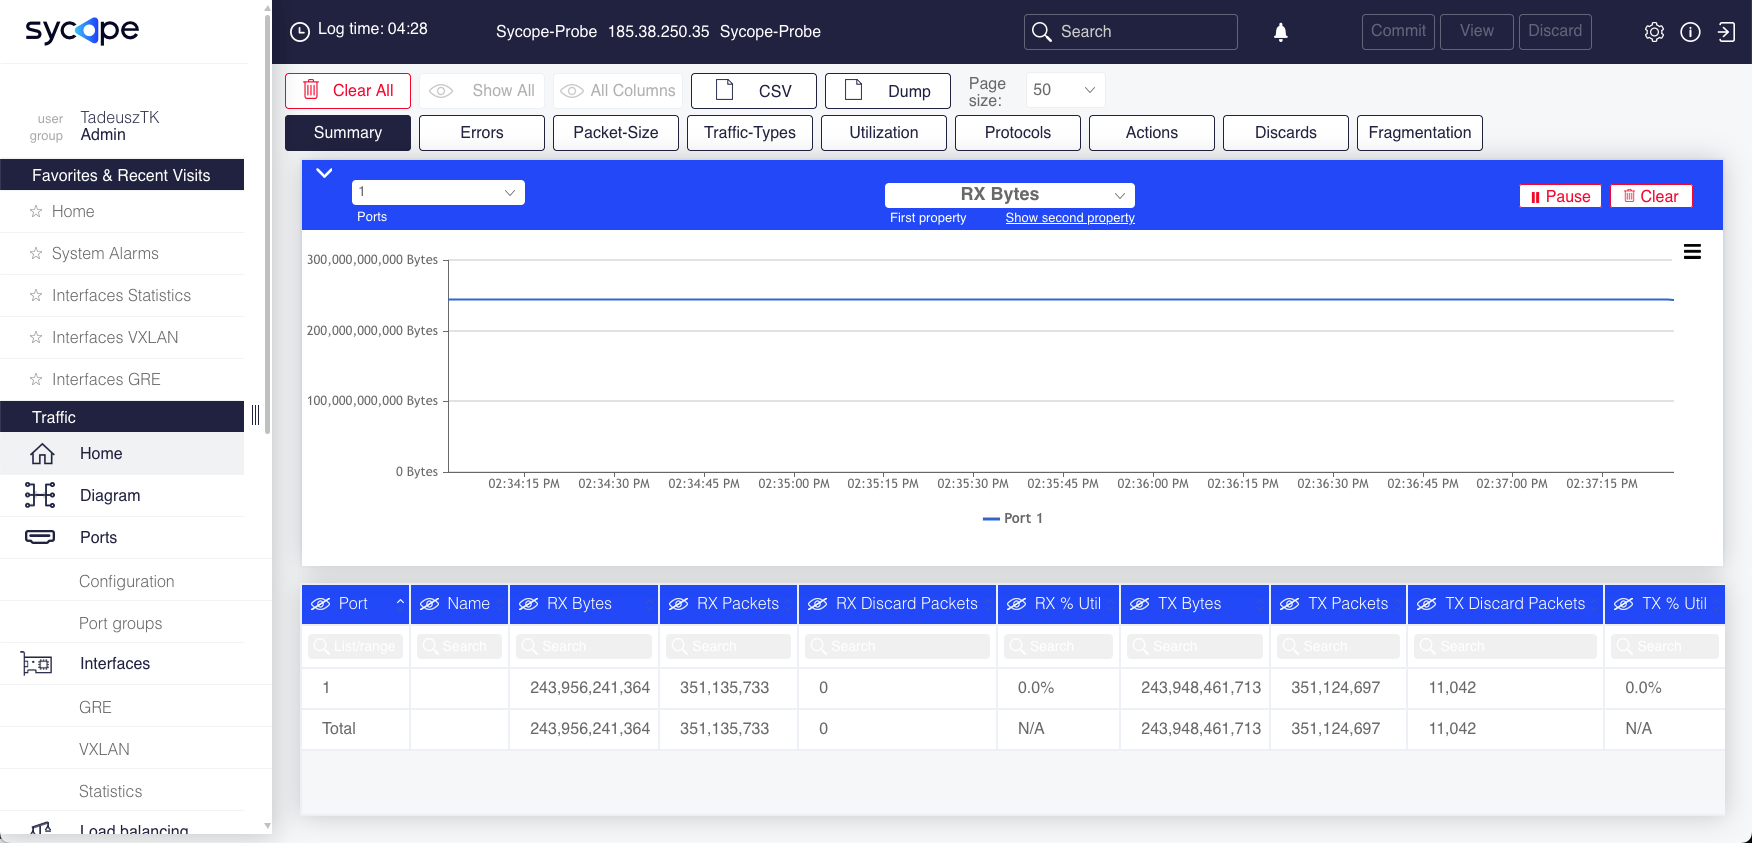
Task: Click the Show All button
Action: (482, 91)
